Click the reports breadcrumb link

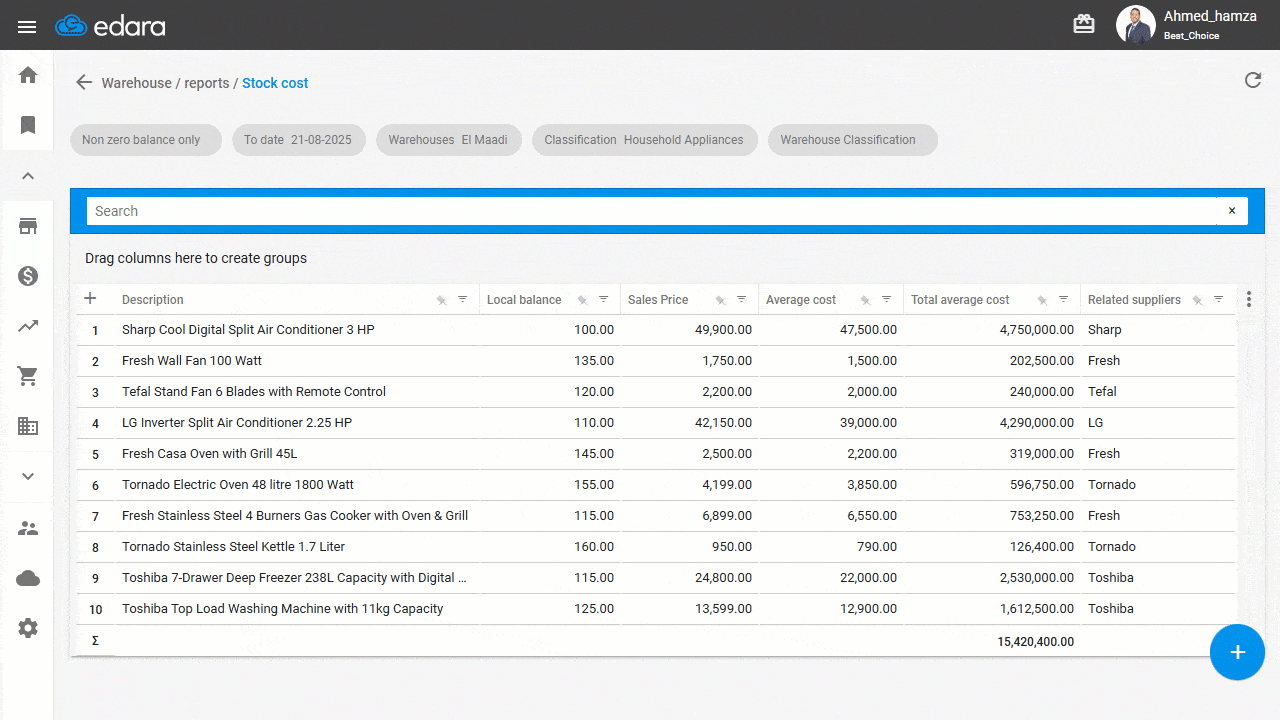(x=207, y=83)
